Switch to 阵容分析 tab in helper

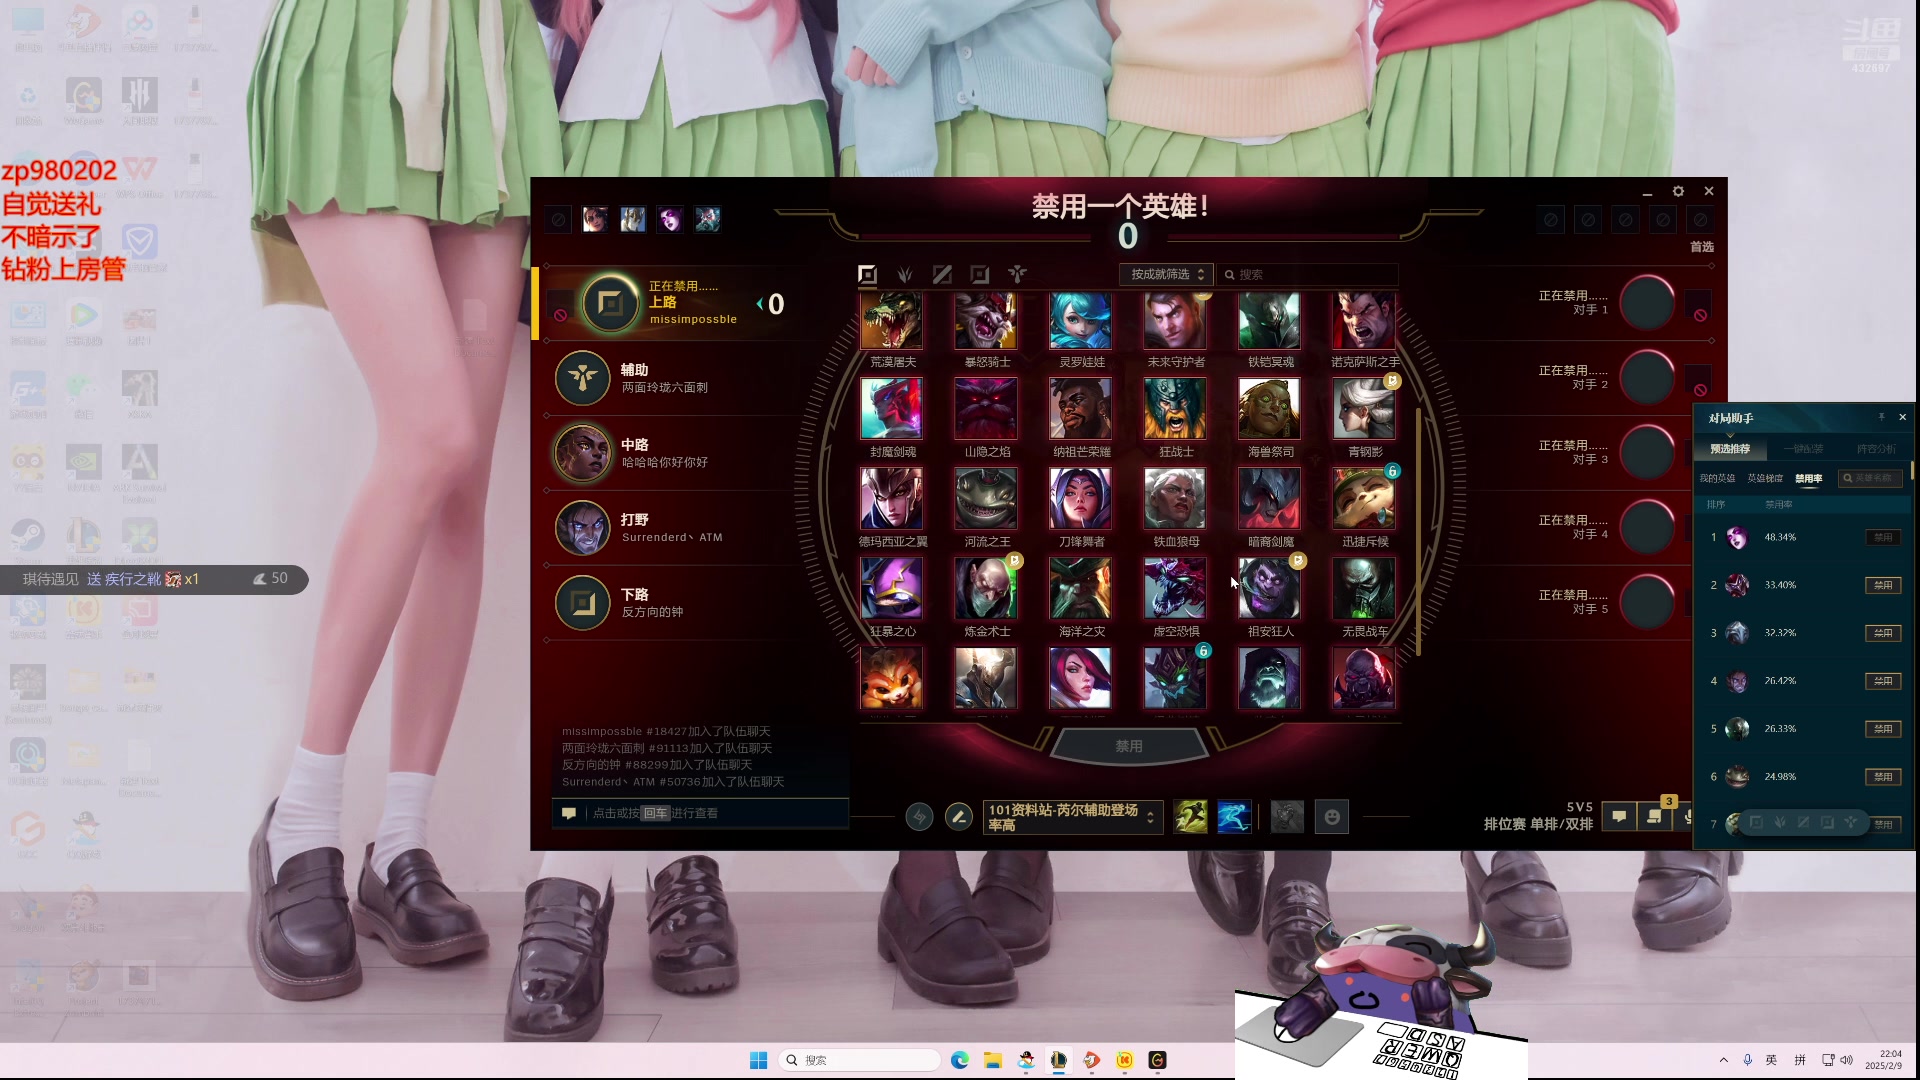point(1876,449)
